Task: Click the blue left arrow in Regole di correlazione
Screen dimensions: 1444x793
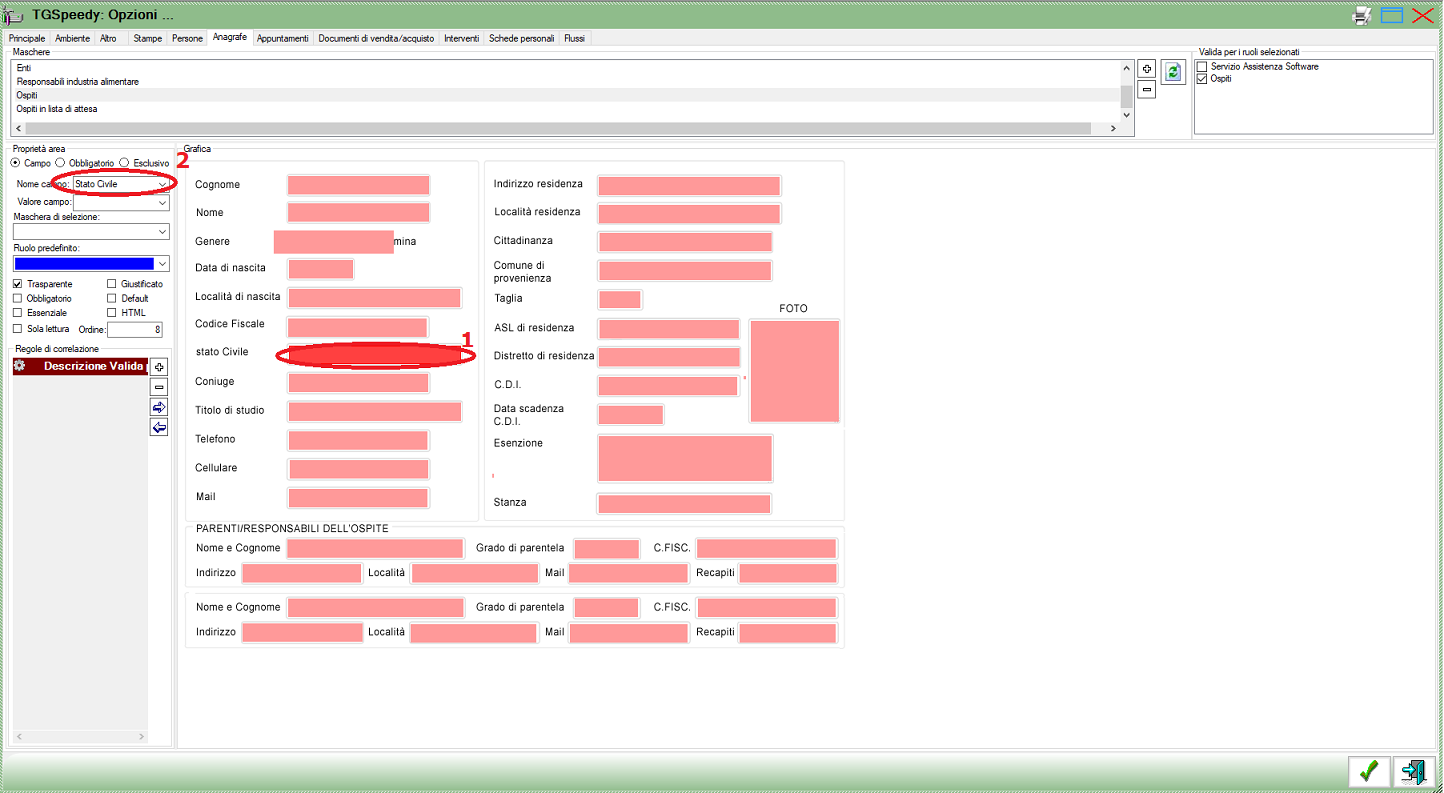Action: (x=159, y=428)
